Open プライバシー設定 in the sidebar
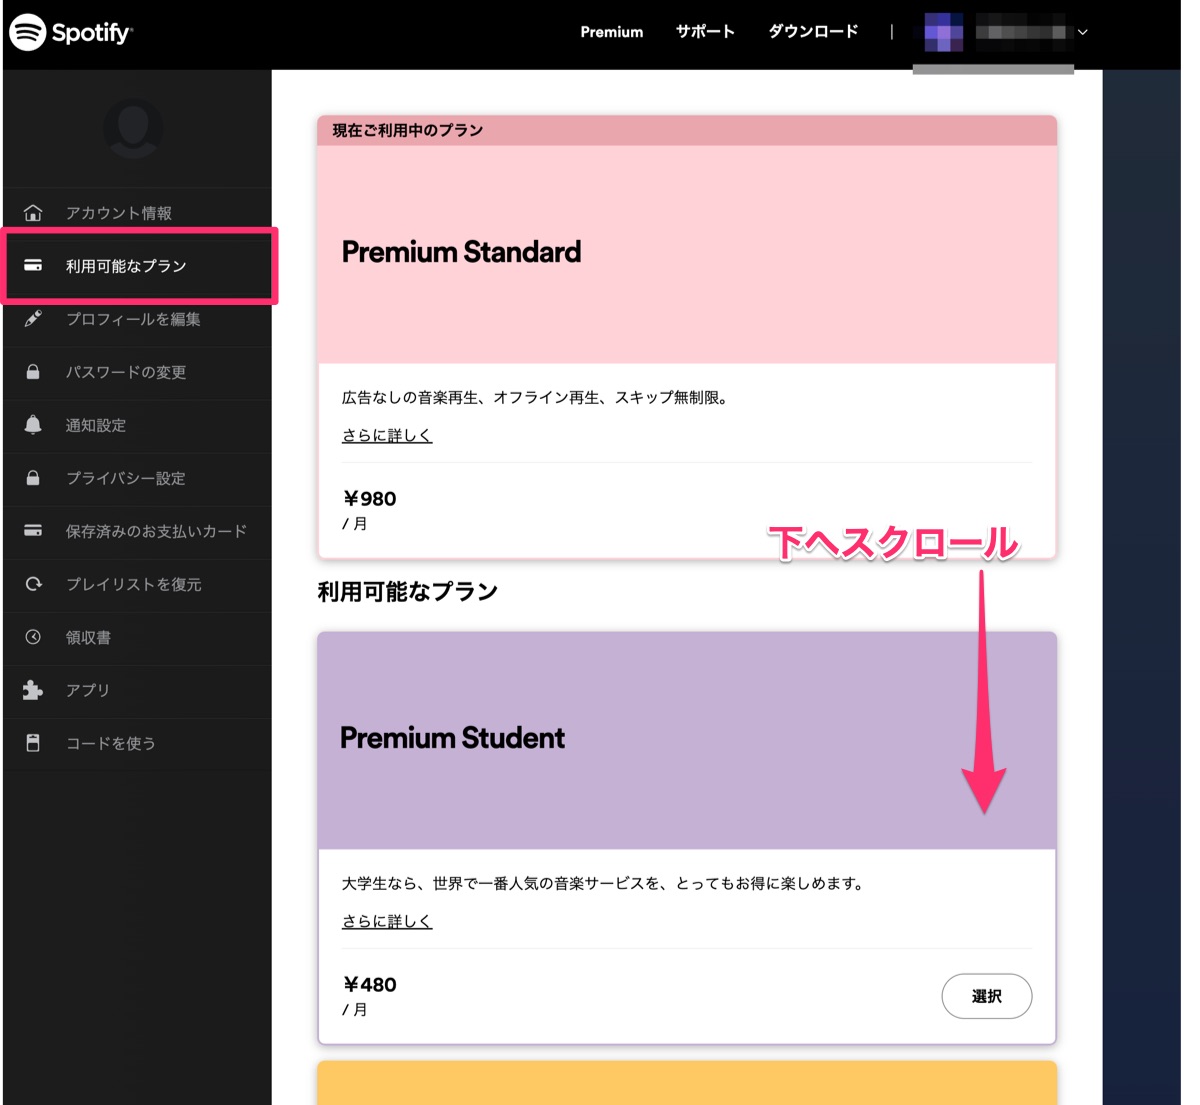 point(126,478)
